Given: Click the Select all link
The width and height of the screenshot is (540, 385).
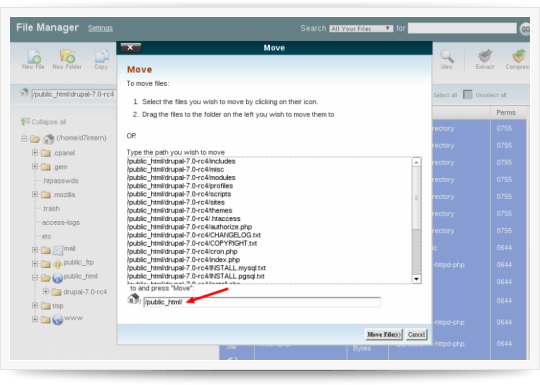Looking at the screenshot, I should 445,95.
